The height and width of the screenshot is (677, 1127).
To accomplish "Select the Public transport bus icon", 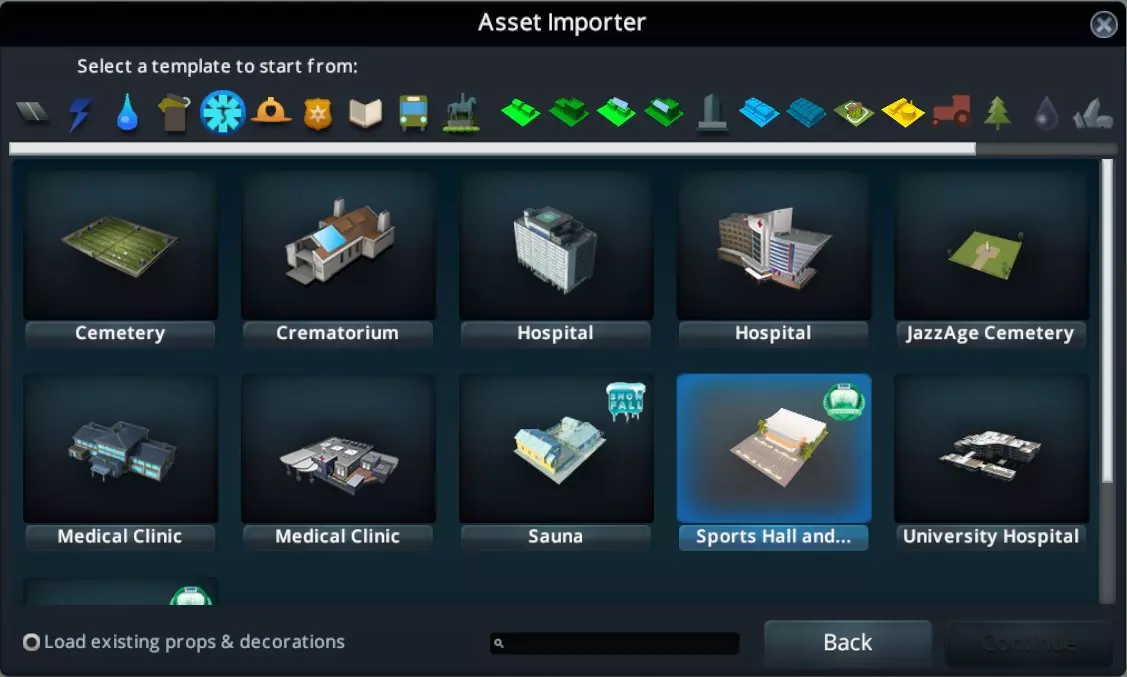I will pos(413,113).
